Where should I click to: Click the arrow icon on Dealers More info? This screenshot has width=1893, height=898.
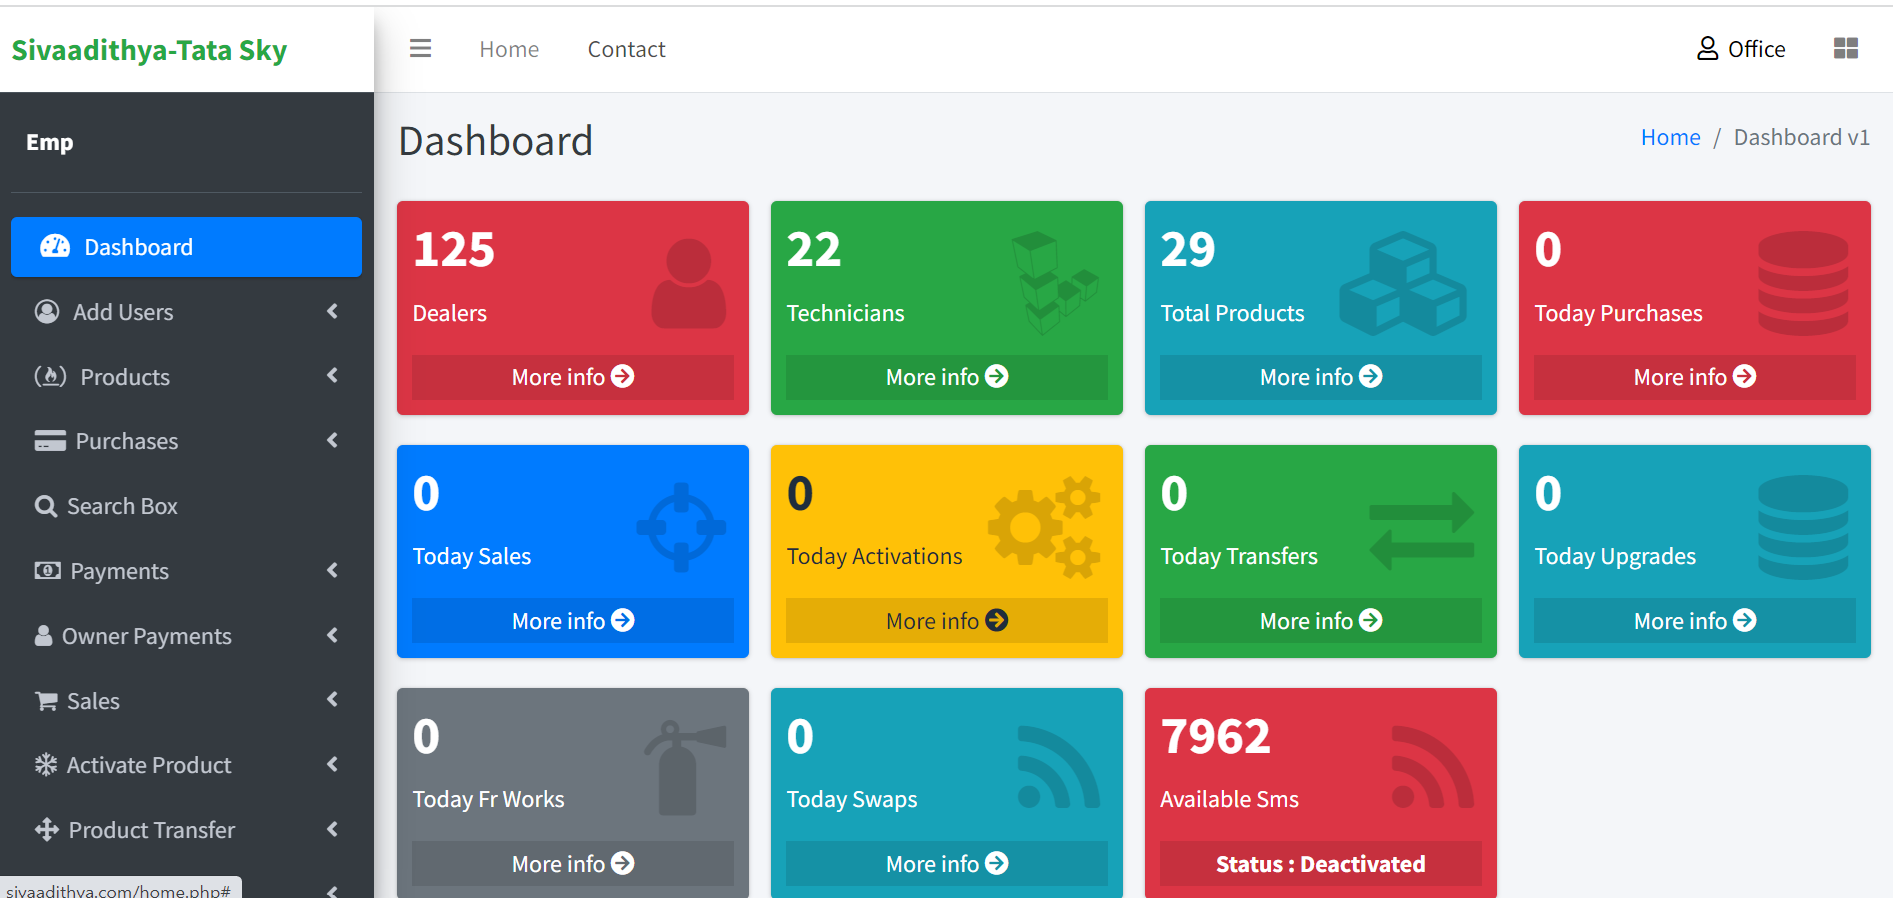click(x=623, y=377)
